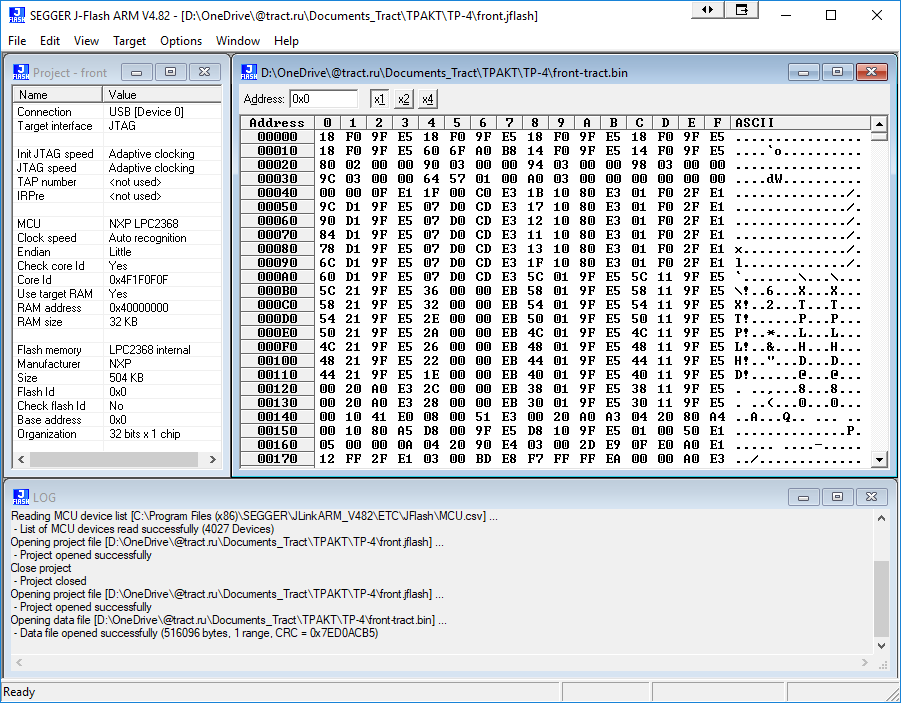
Task: Click the Name column header in project panel
Action: (57, 95)
